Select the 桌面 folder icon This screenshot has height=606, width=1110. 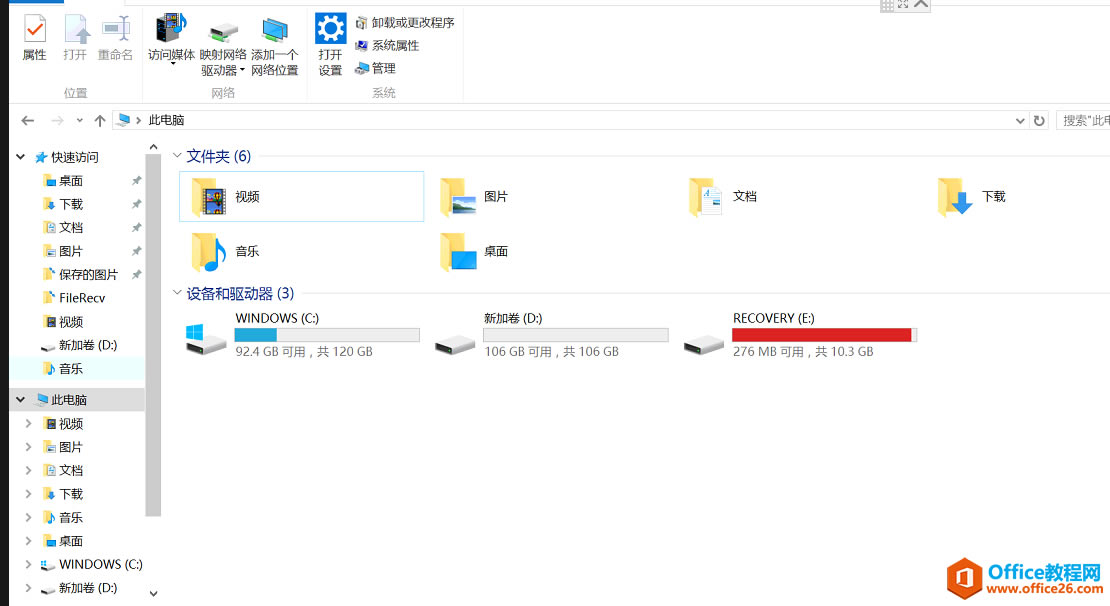[457, 251]
